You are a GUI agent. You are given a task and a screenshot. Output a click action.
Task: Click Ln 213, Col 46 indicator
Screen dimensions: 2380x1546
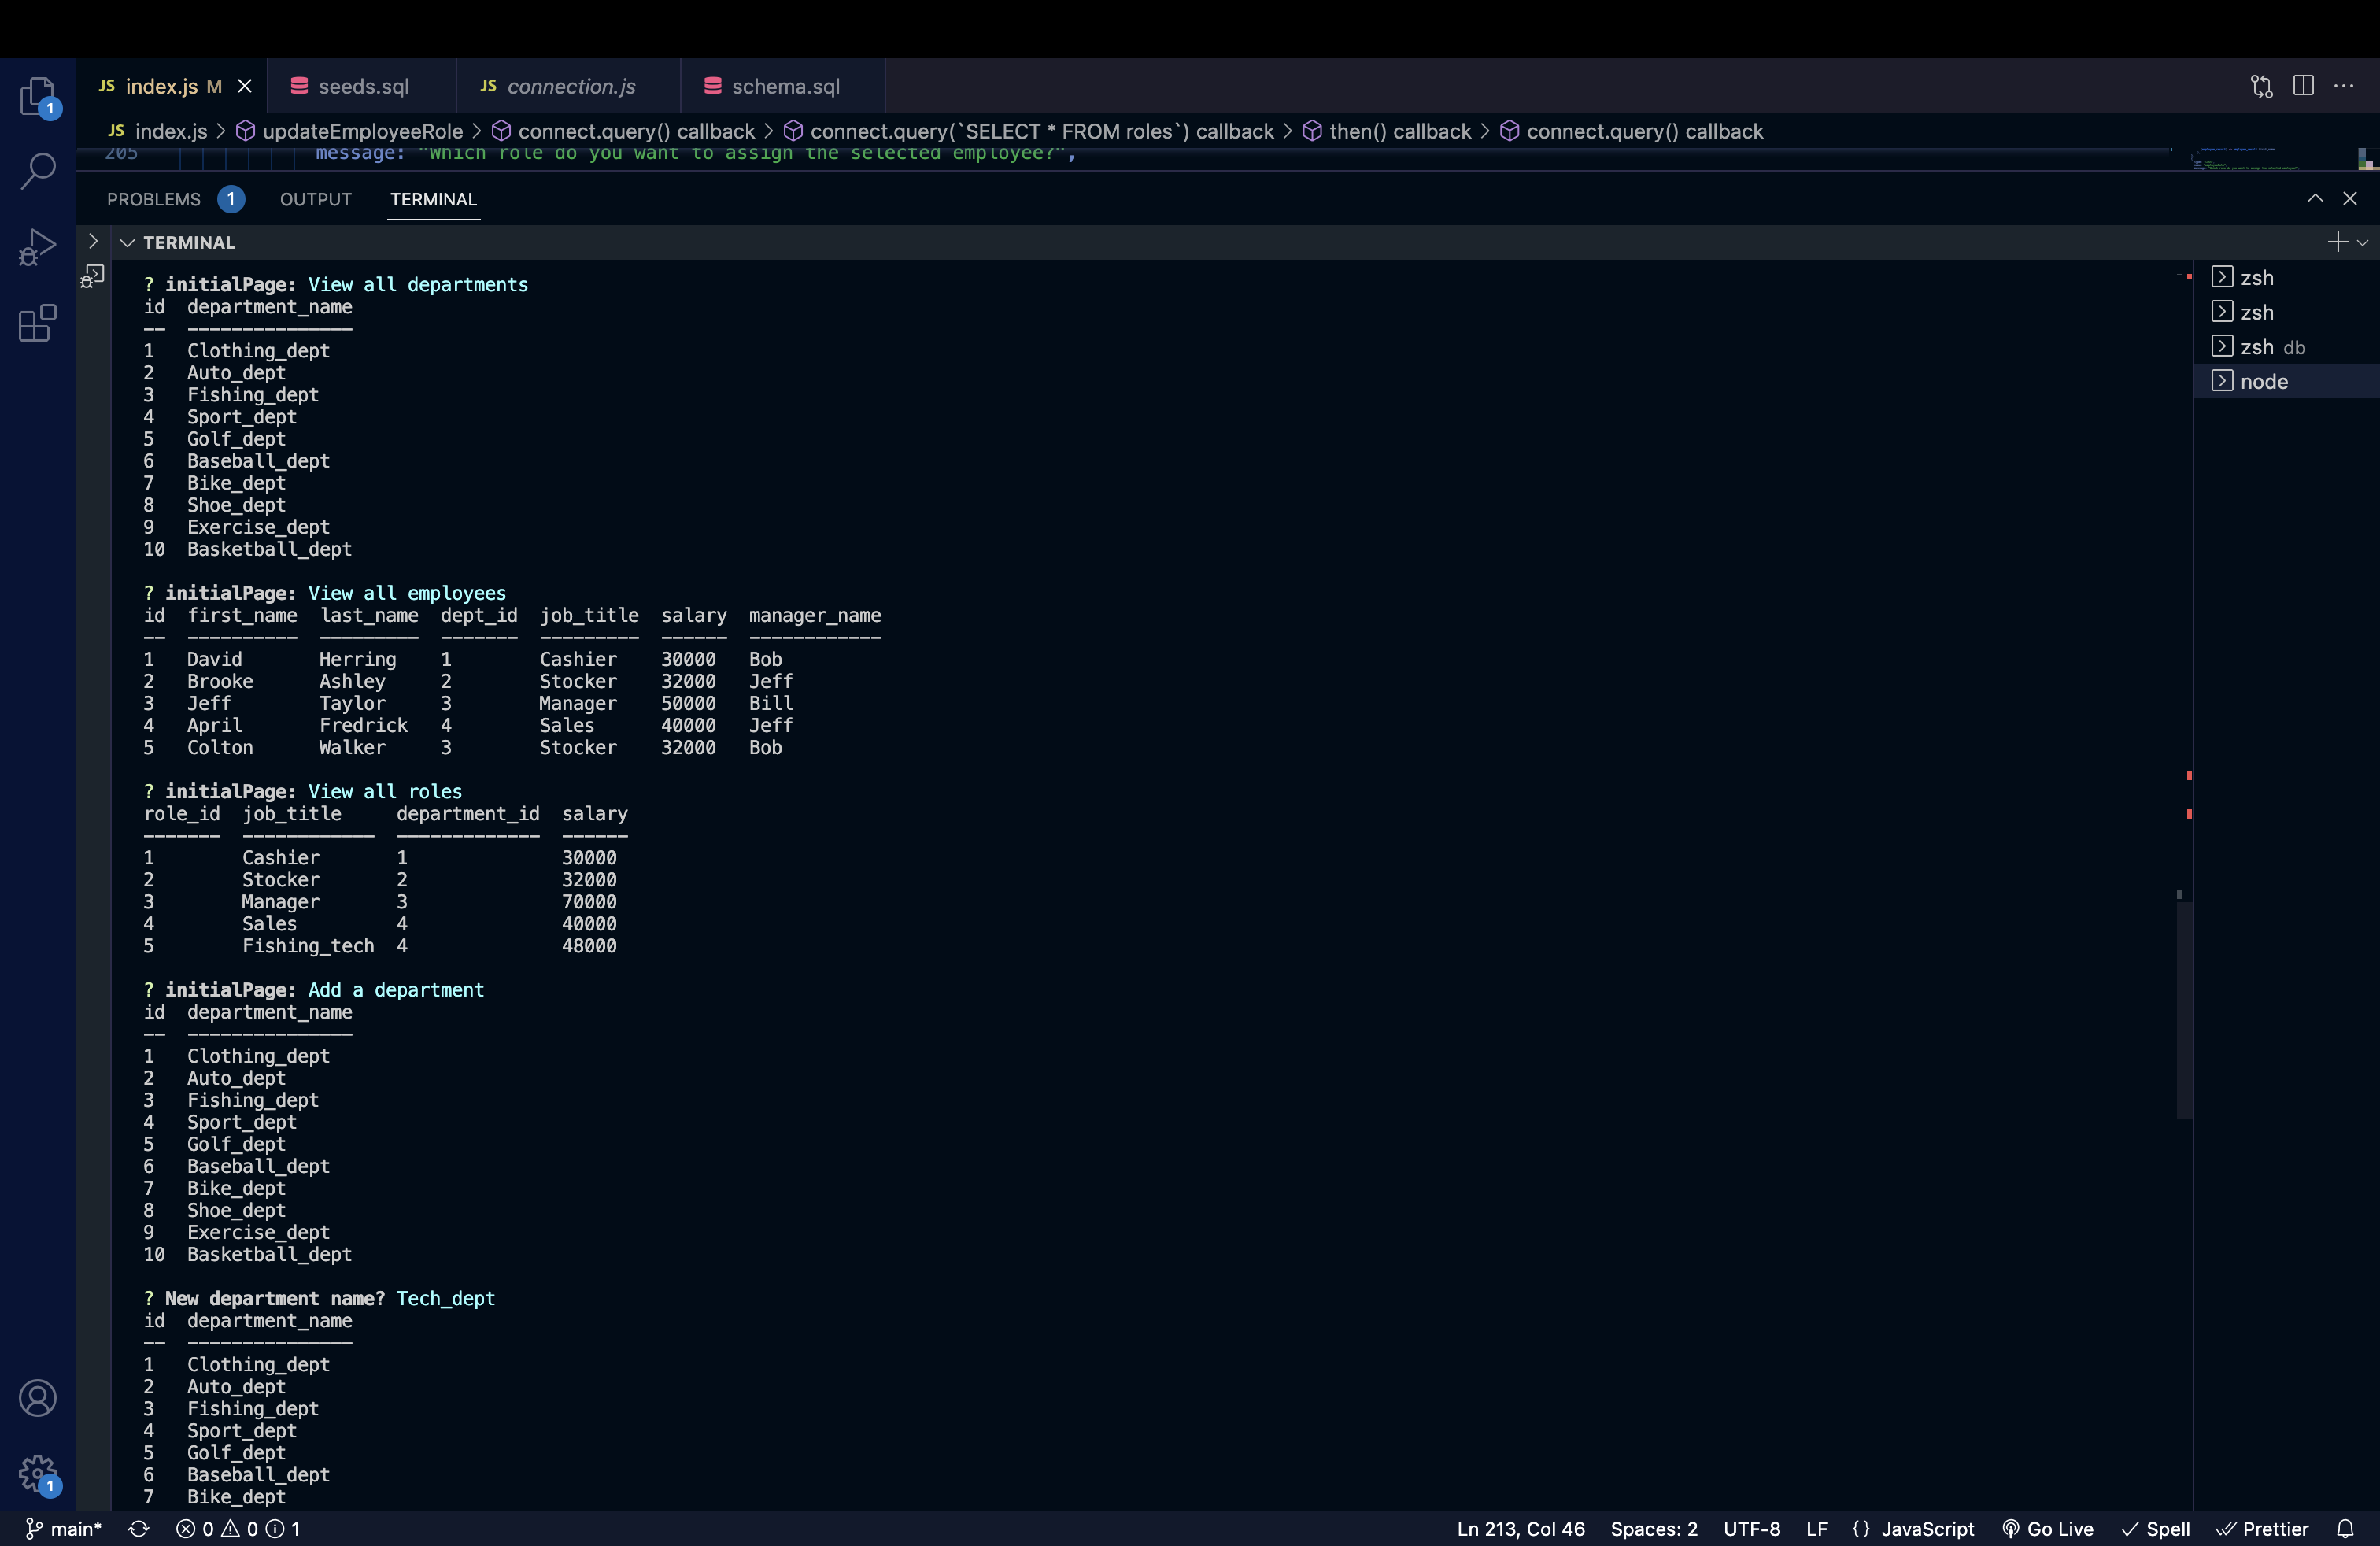(x=1520, y=1528)
